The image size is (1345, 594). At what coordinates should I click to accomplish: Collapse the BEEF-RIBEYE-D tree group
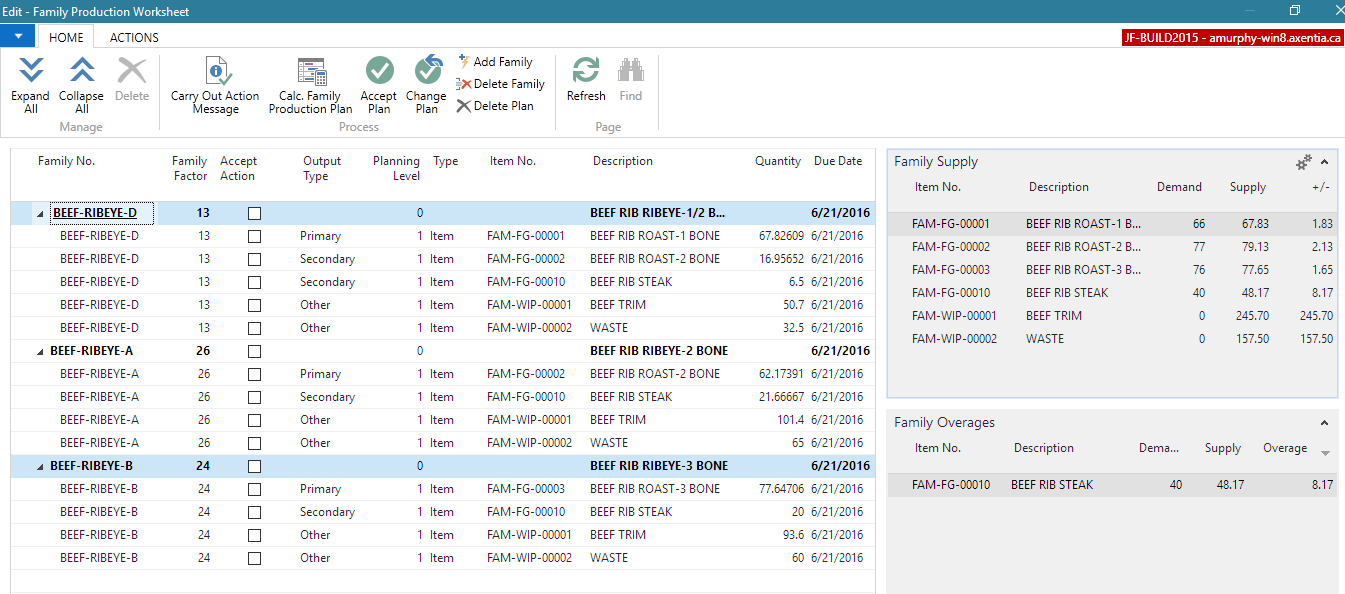point(41,214)
